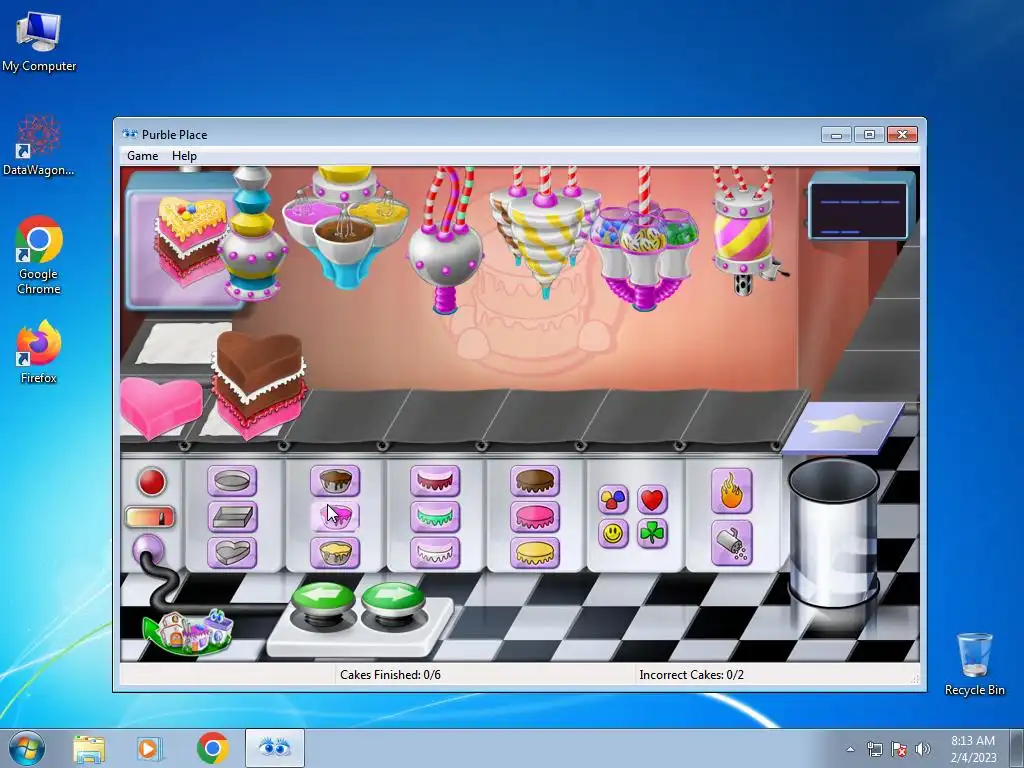Screen dimensions: 1024x768
Task: Click the flame topping button
Action: click(731, 491)
